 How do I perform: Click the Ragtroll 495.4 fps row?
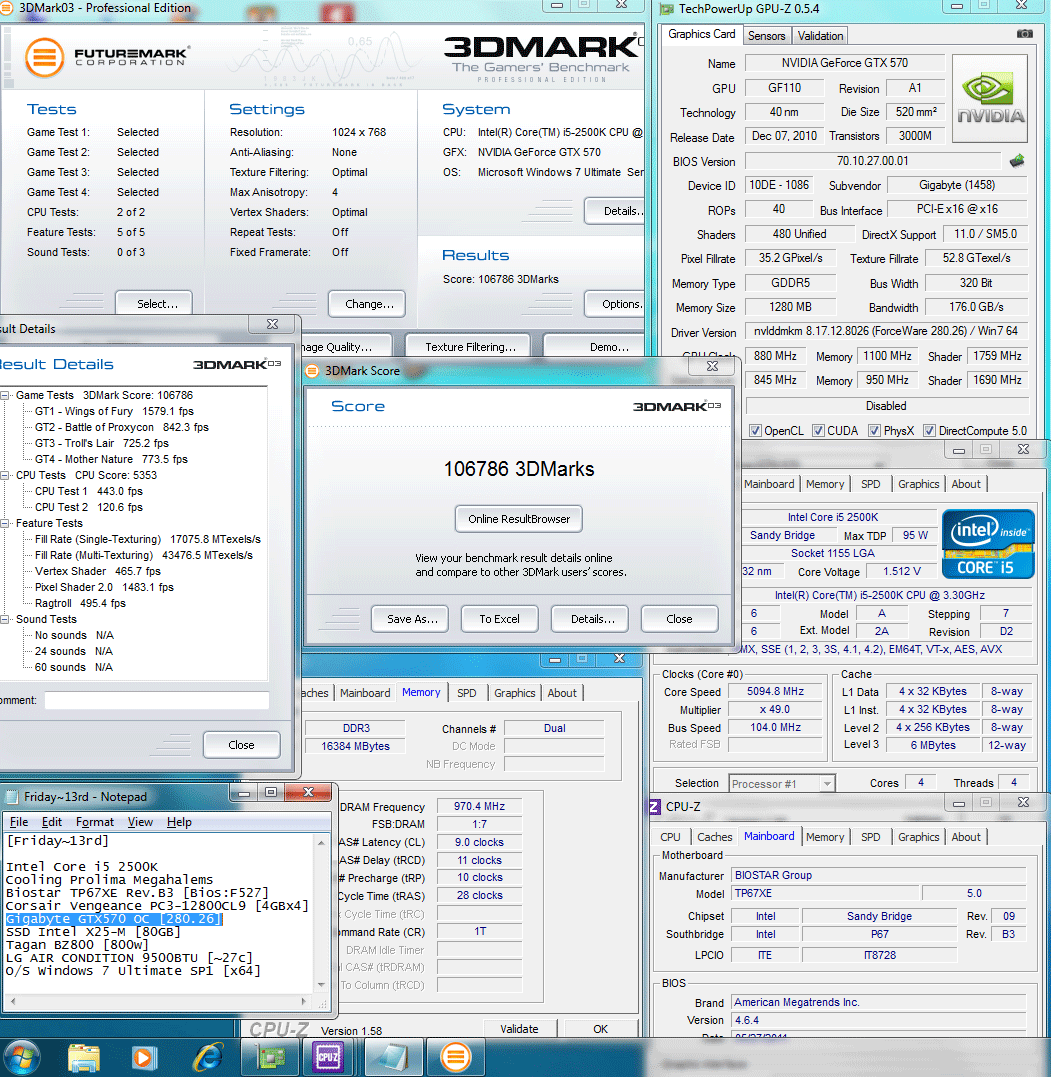pos(80,603)
